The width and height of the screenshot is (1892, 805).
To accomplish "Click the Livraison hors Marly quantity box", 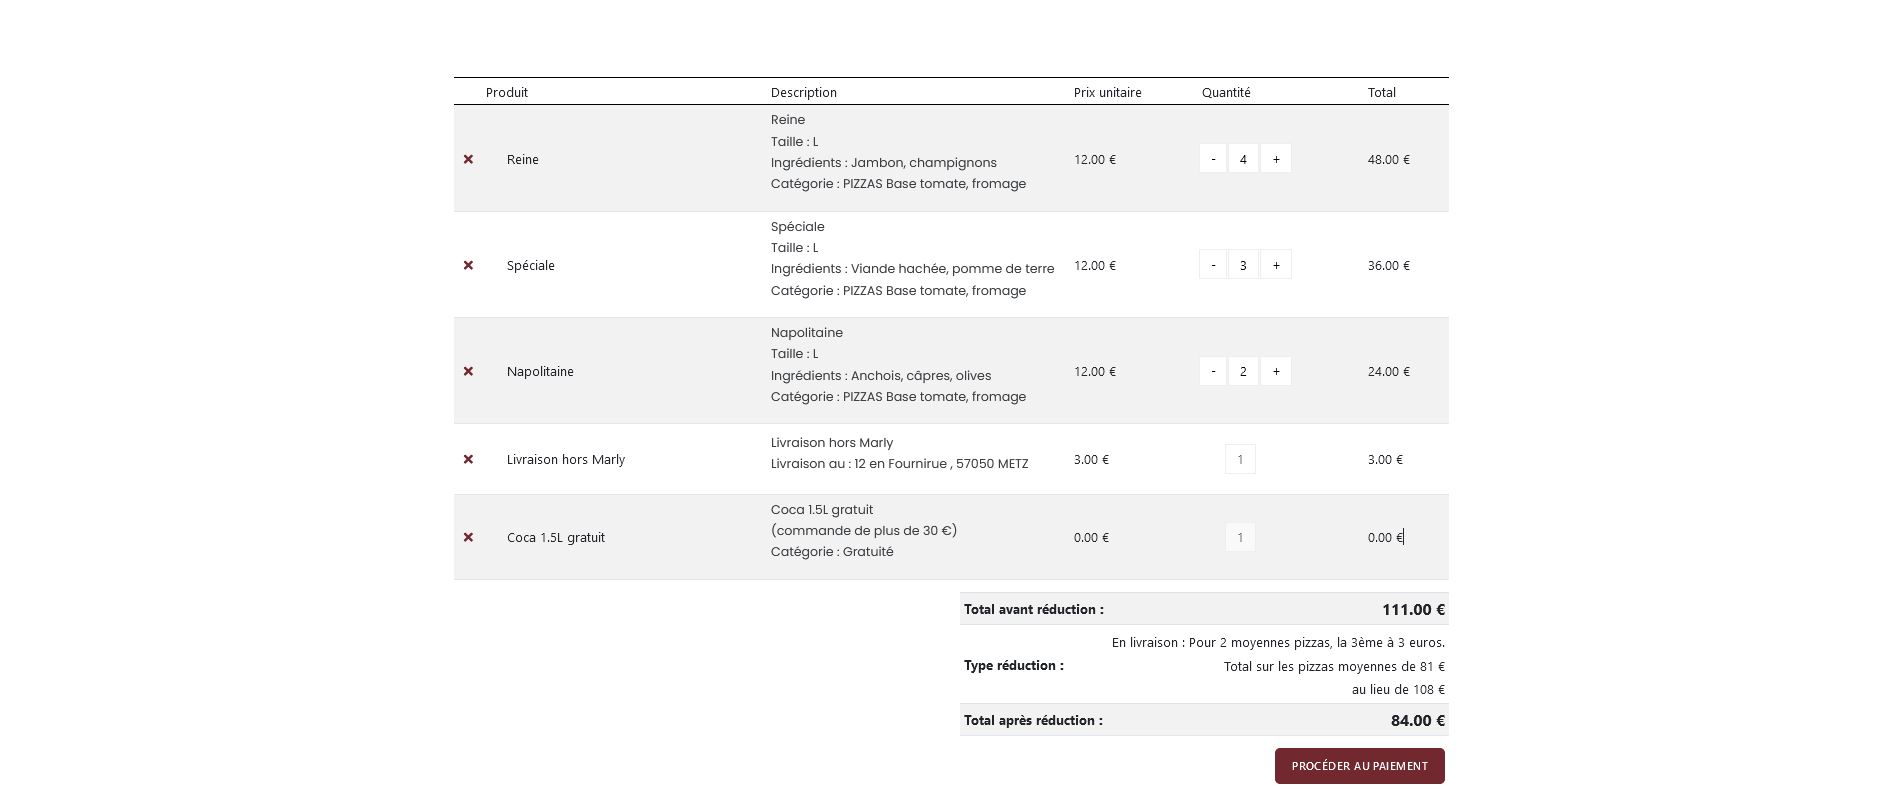I will coord(1240,459).
